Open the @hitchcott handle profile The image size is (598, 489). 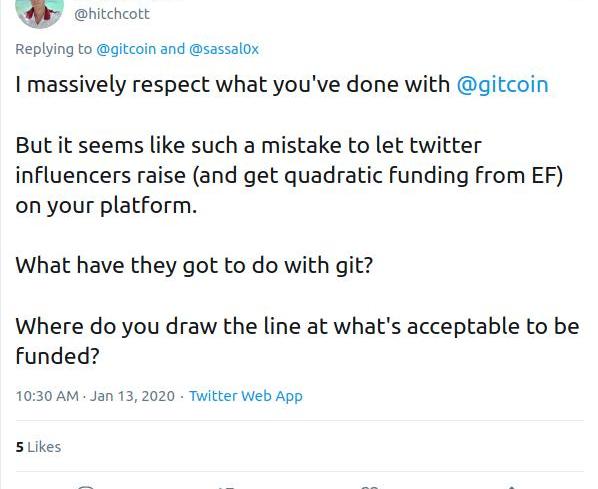coord(112,14)
